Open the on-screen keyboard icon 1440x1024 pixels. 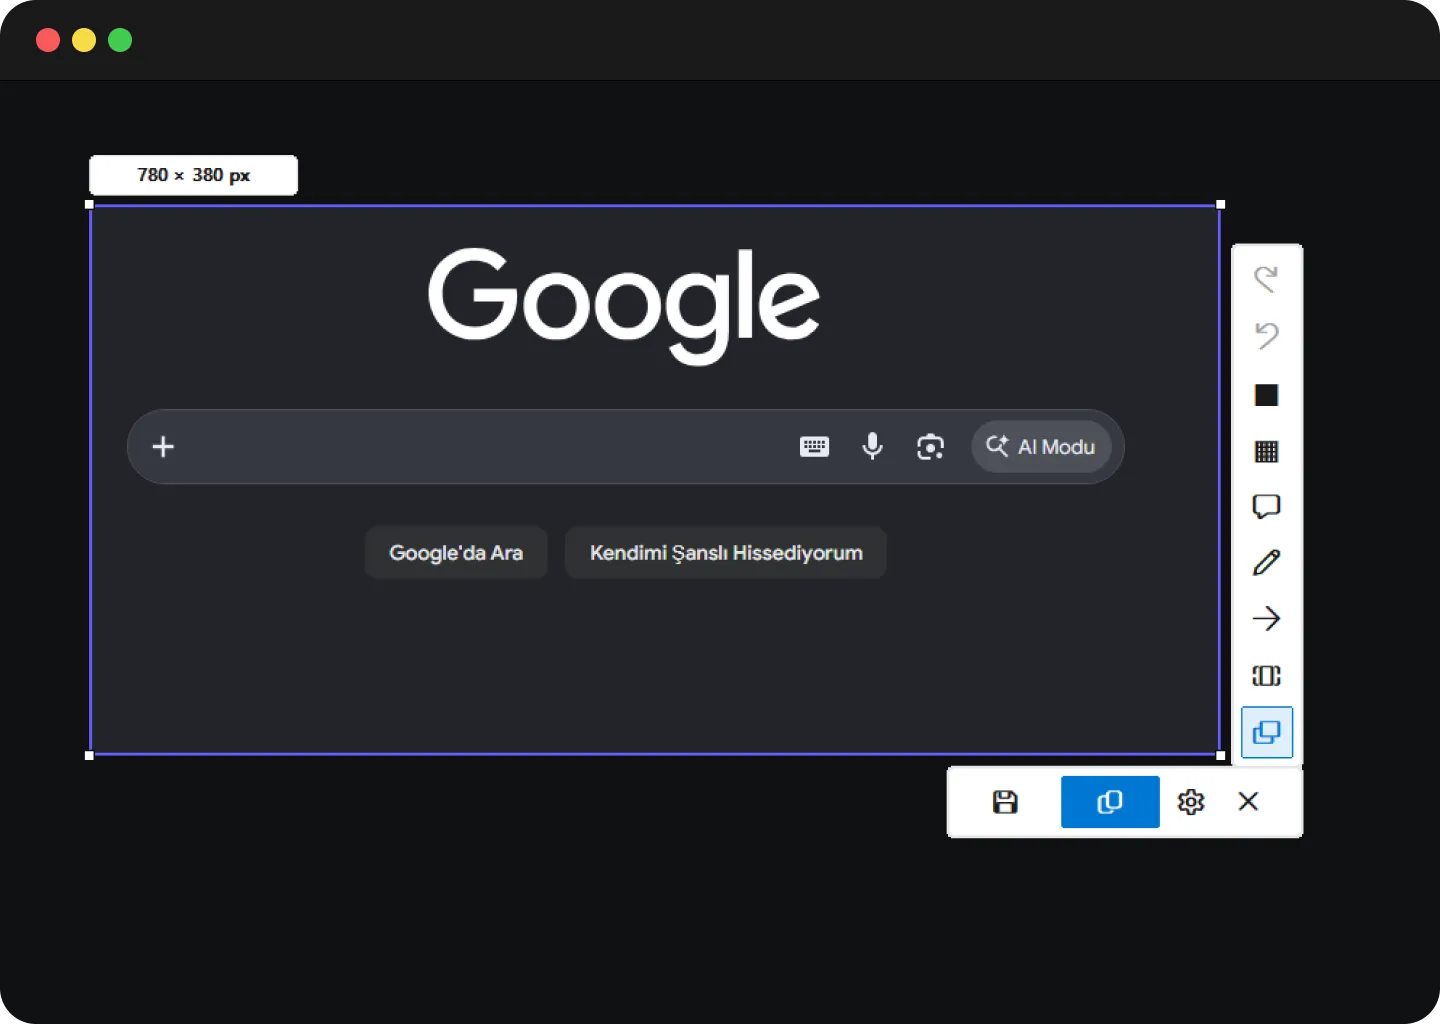click(x=814, y=447)
